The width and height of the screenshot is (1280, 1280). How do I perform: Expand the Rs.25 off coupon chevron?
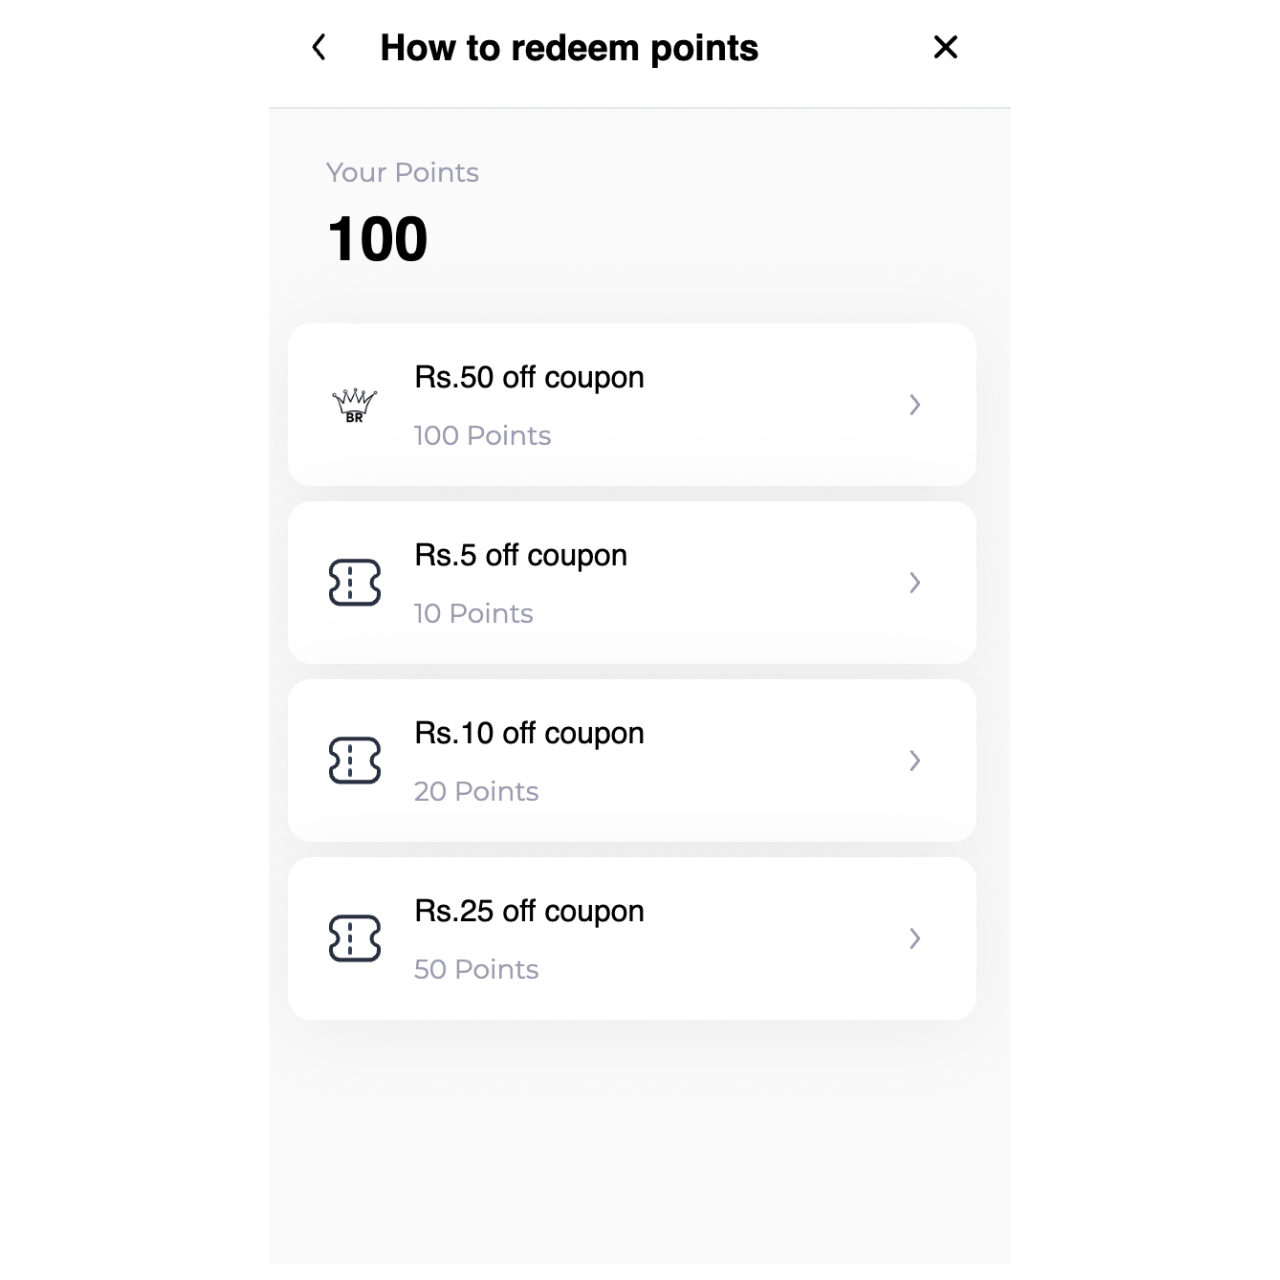pos(914,939)
